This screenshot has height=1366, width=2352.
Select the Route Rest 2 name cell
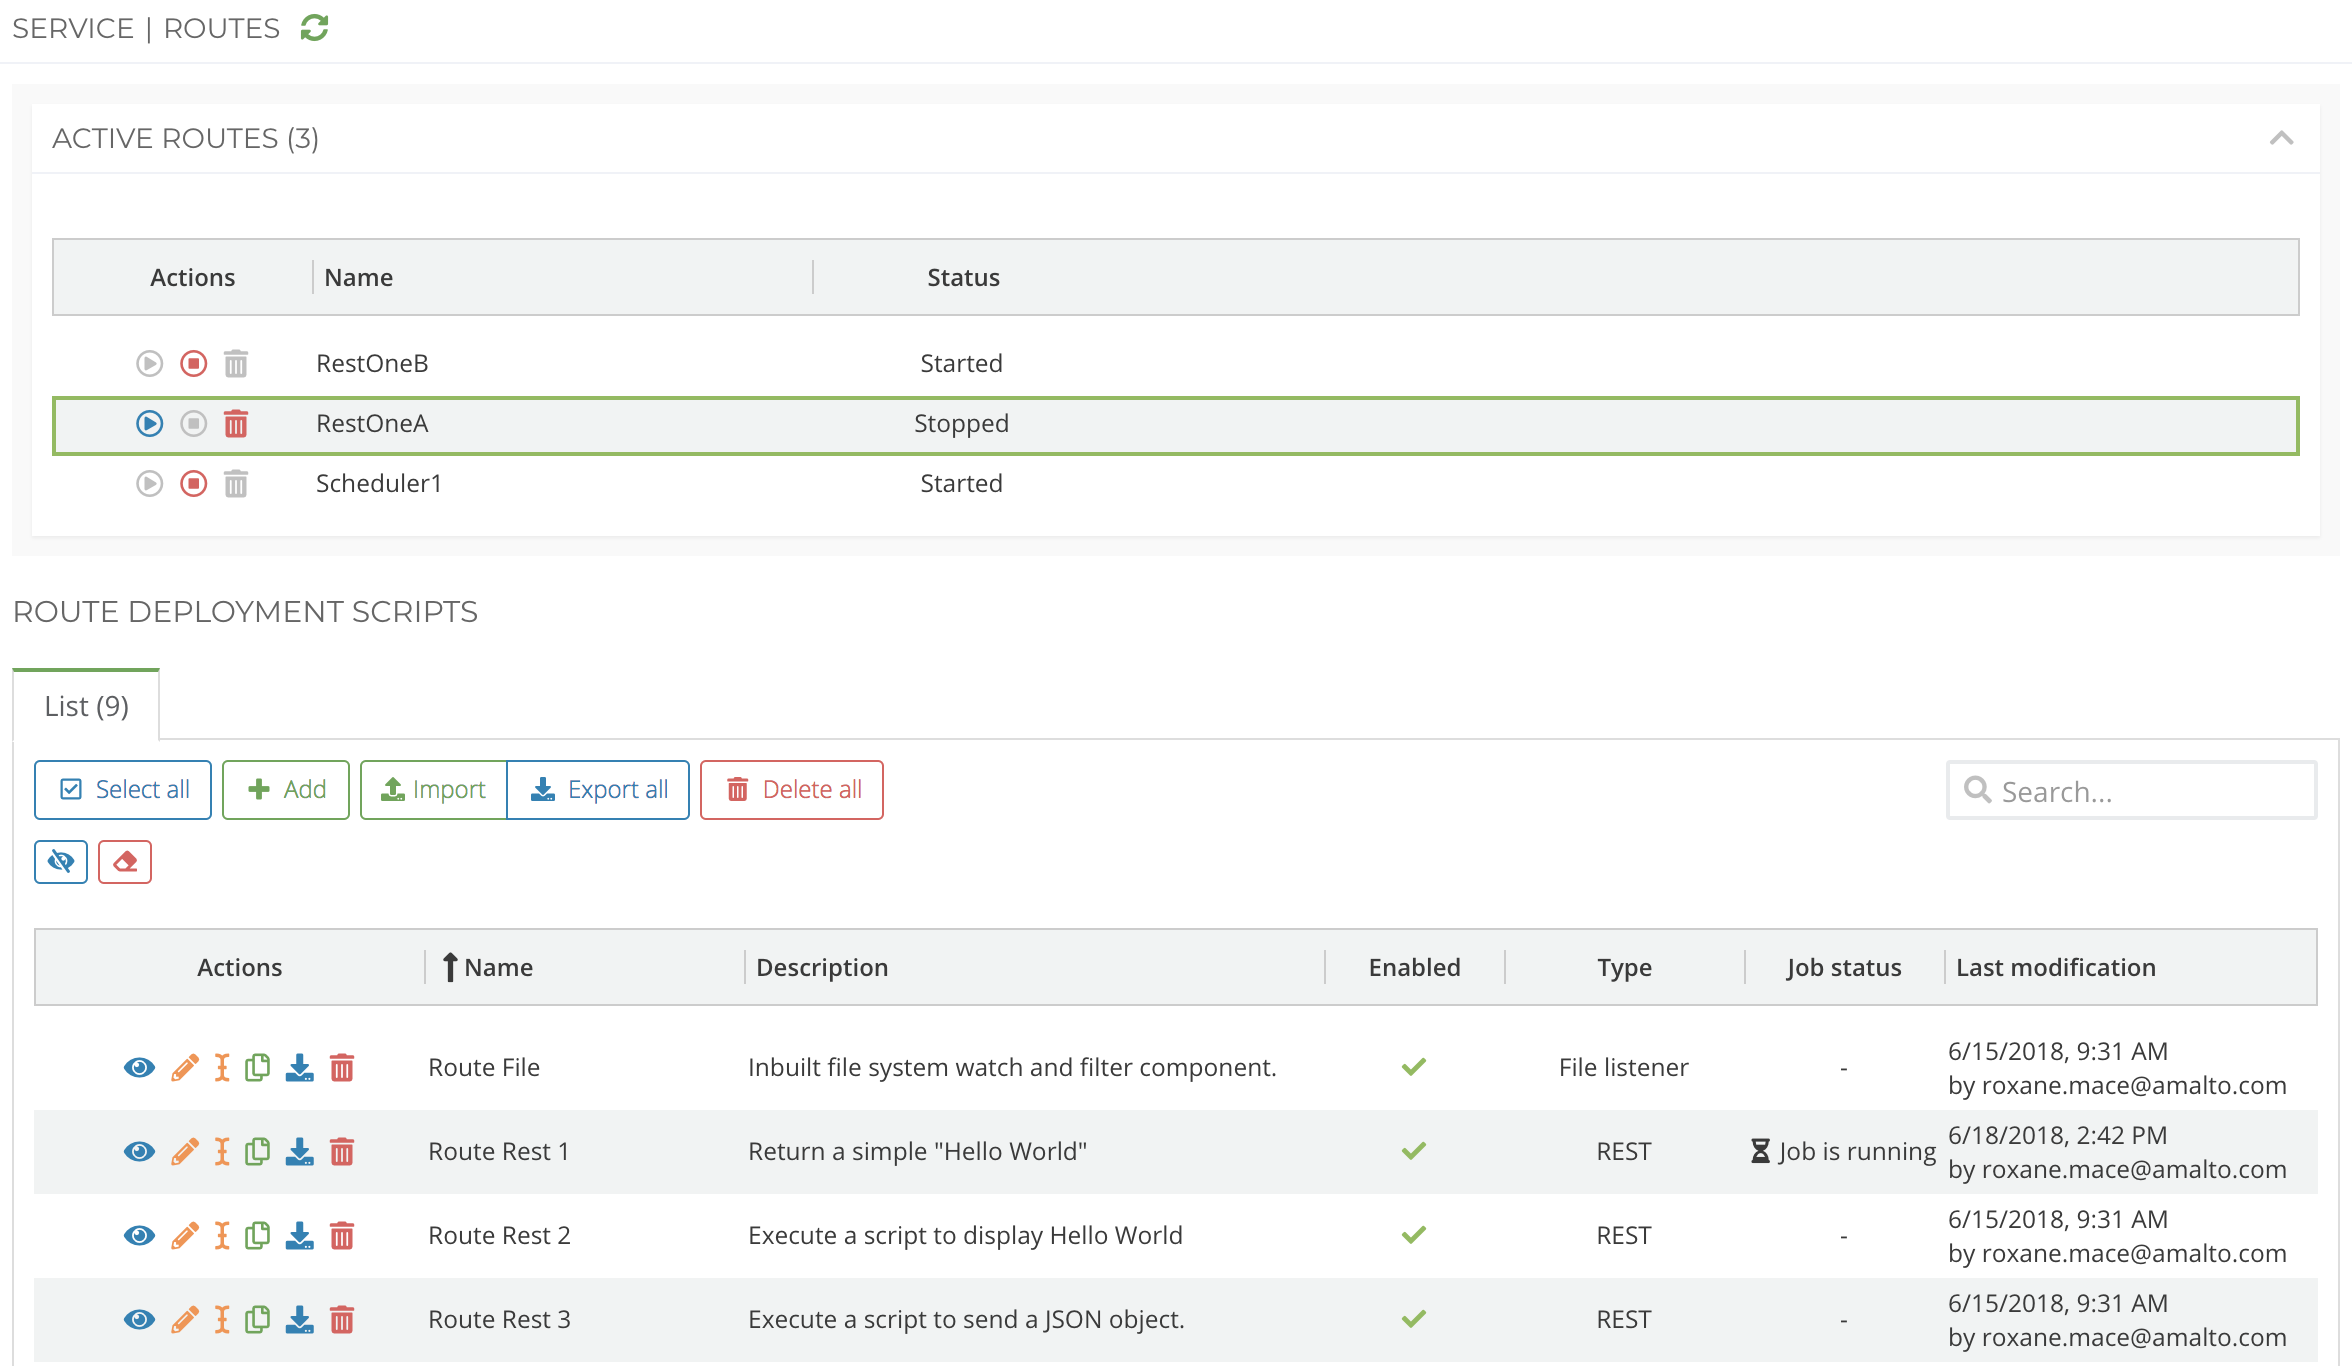click(x=499, y=1236)
